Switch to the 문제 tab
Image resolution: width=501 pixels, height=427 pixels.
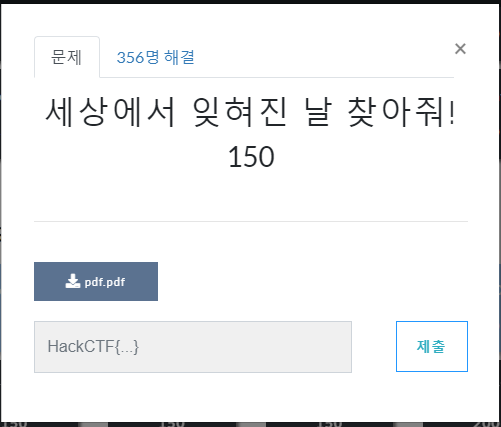click(x=67, y=57)
